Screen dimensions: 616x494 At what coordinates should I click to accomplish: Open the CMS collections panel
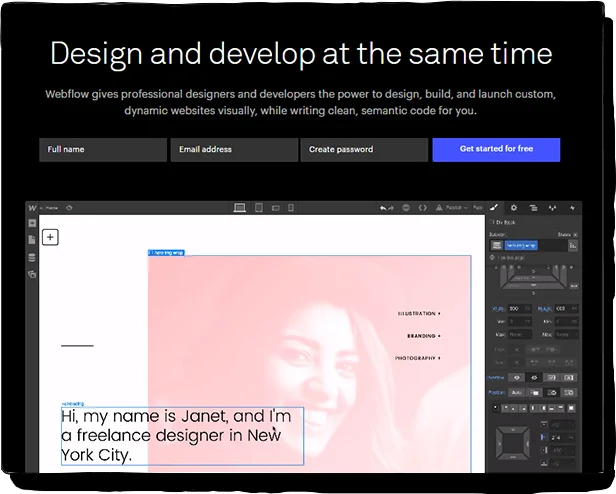pyautogui.click(x=32, y=257)
